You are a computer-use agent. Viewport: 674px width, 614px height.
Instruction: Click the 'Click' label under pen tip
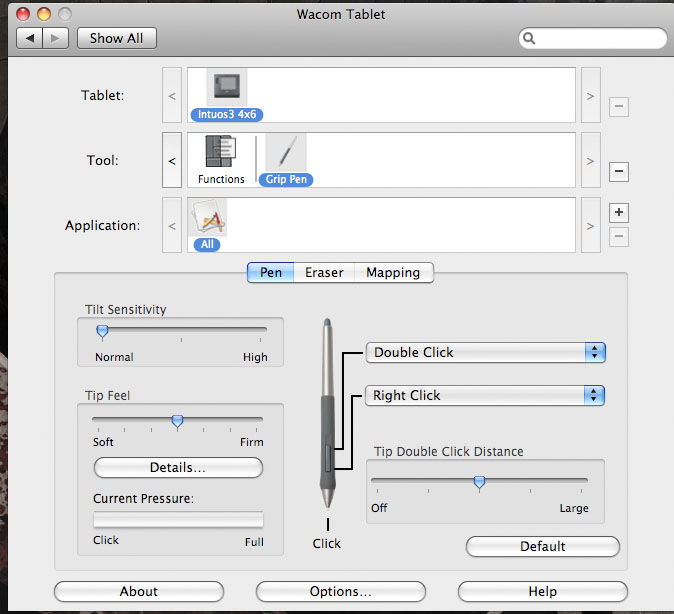click(327, 543)
